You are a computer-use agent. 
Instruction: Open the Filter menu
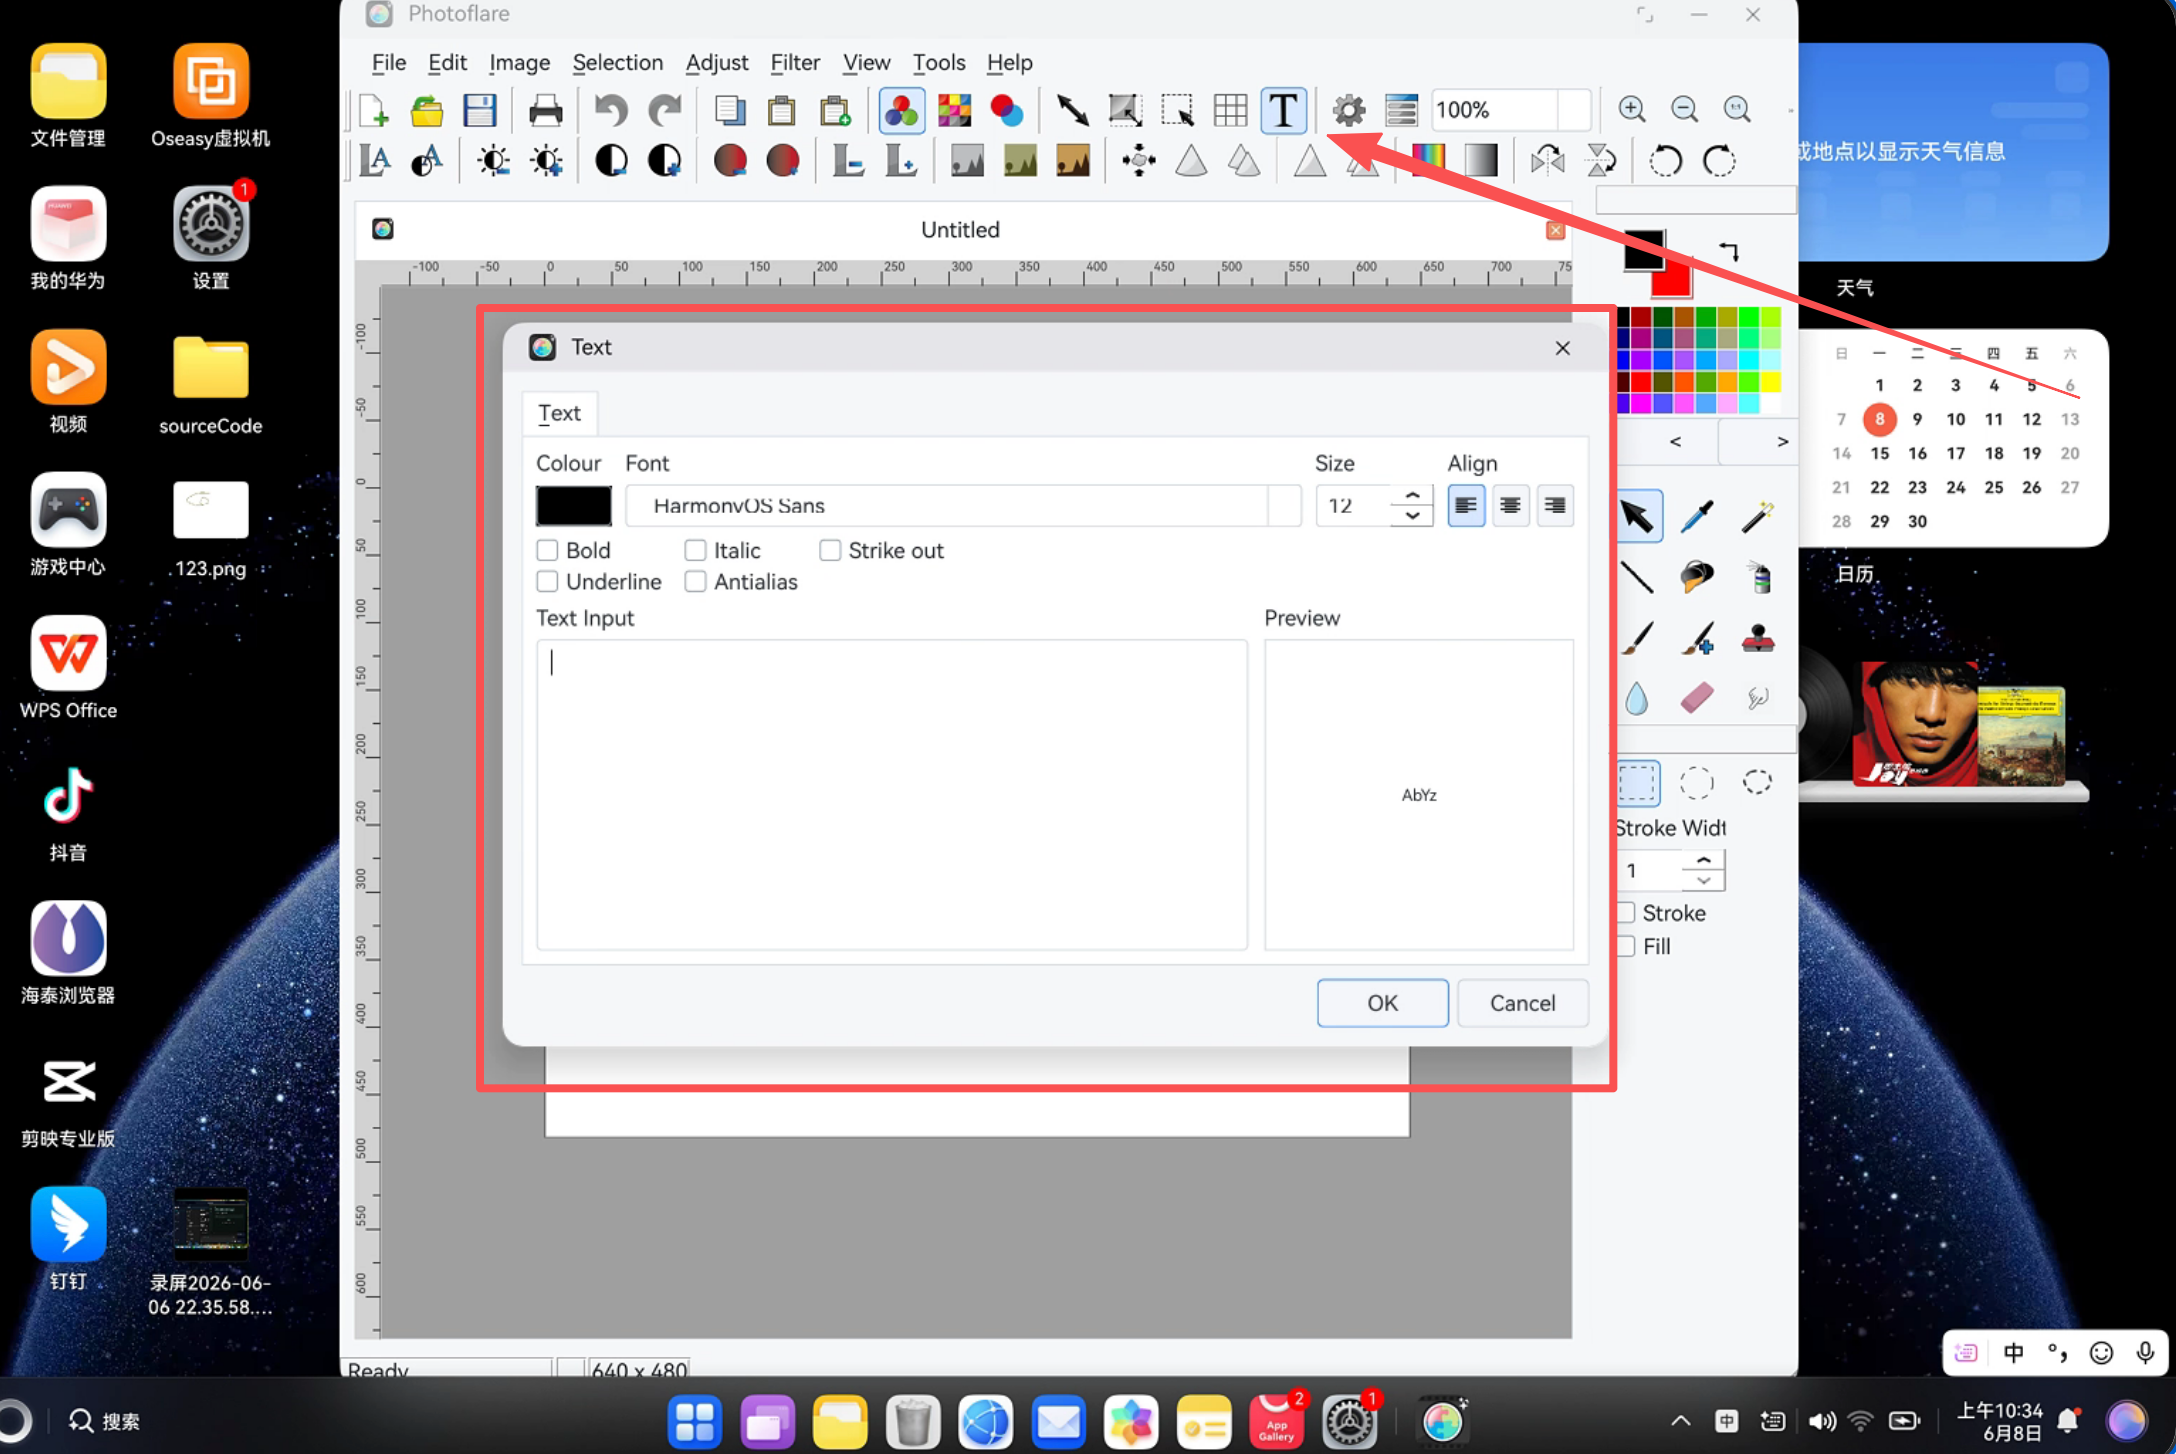pos(795,63)
